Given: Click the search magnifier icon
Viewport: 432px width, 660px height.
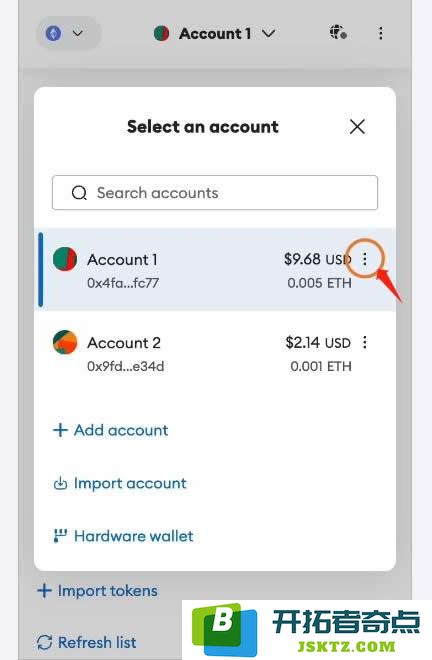Looking at the screenshot, I should [x=79, y=193].
